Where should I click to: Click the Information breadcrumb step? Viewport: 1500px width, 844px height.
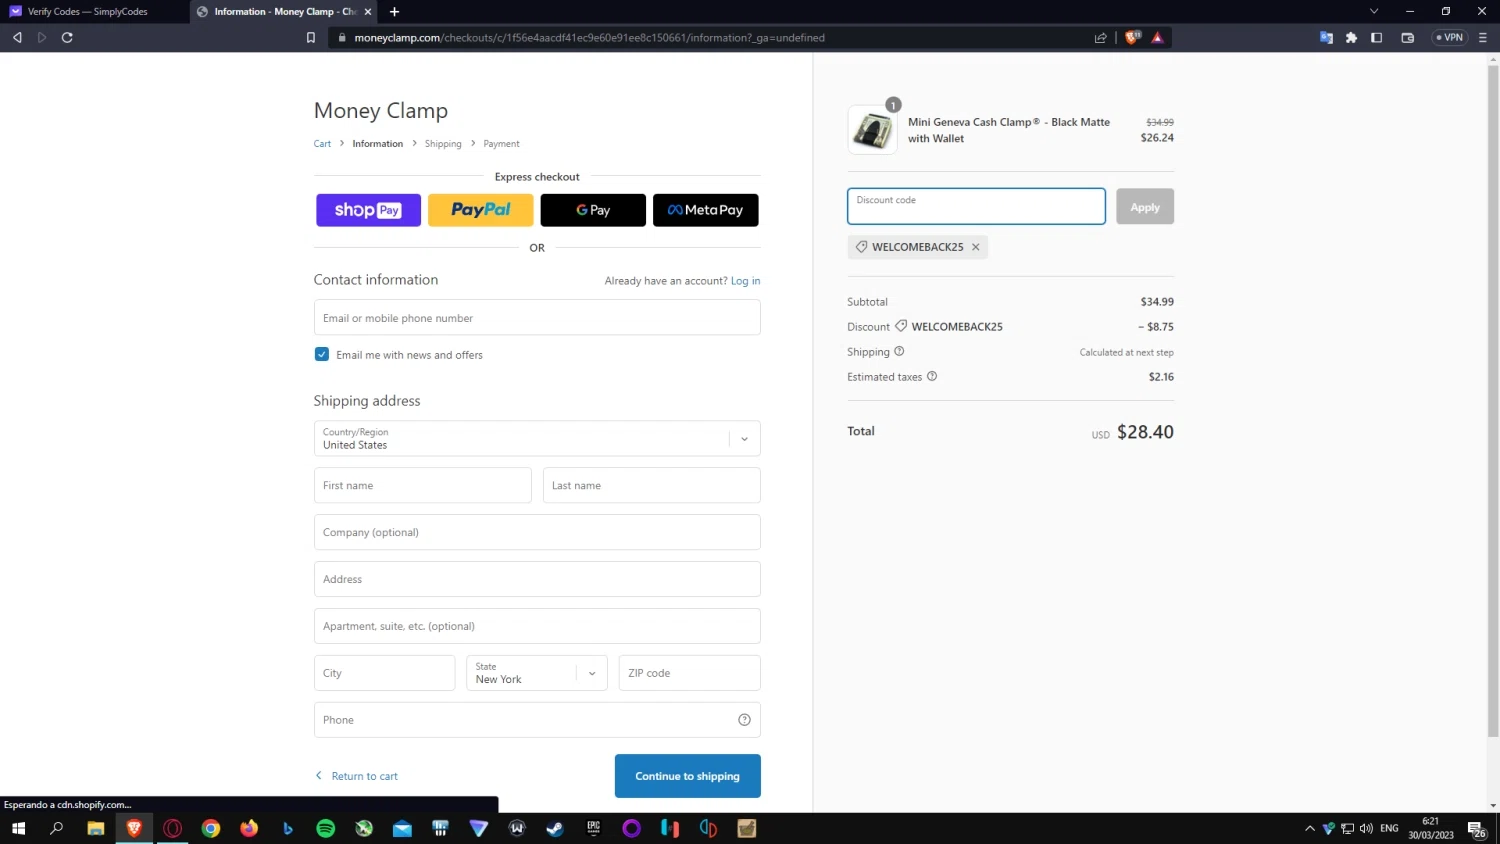377,144
